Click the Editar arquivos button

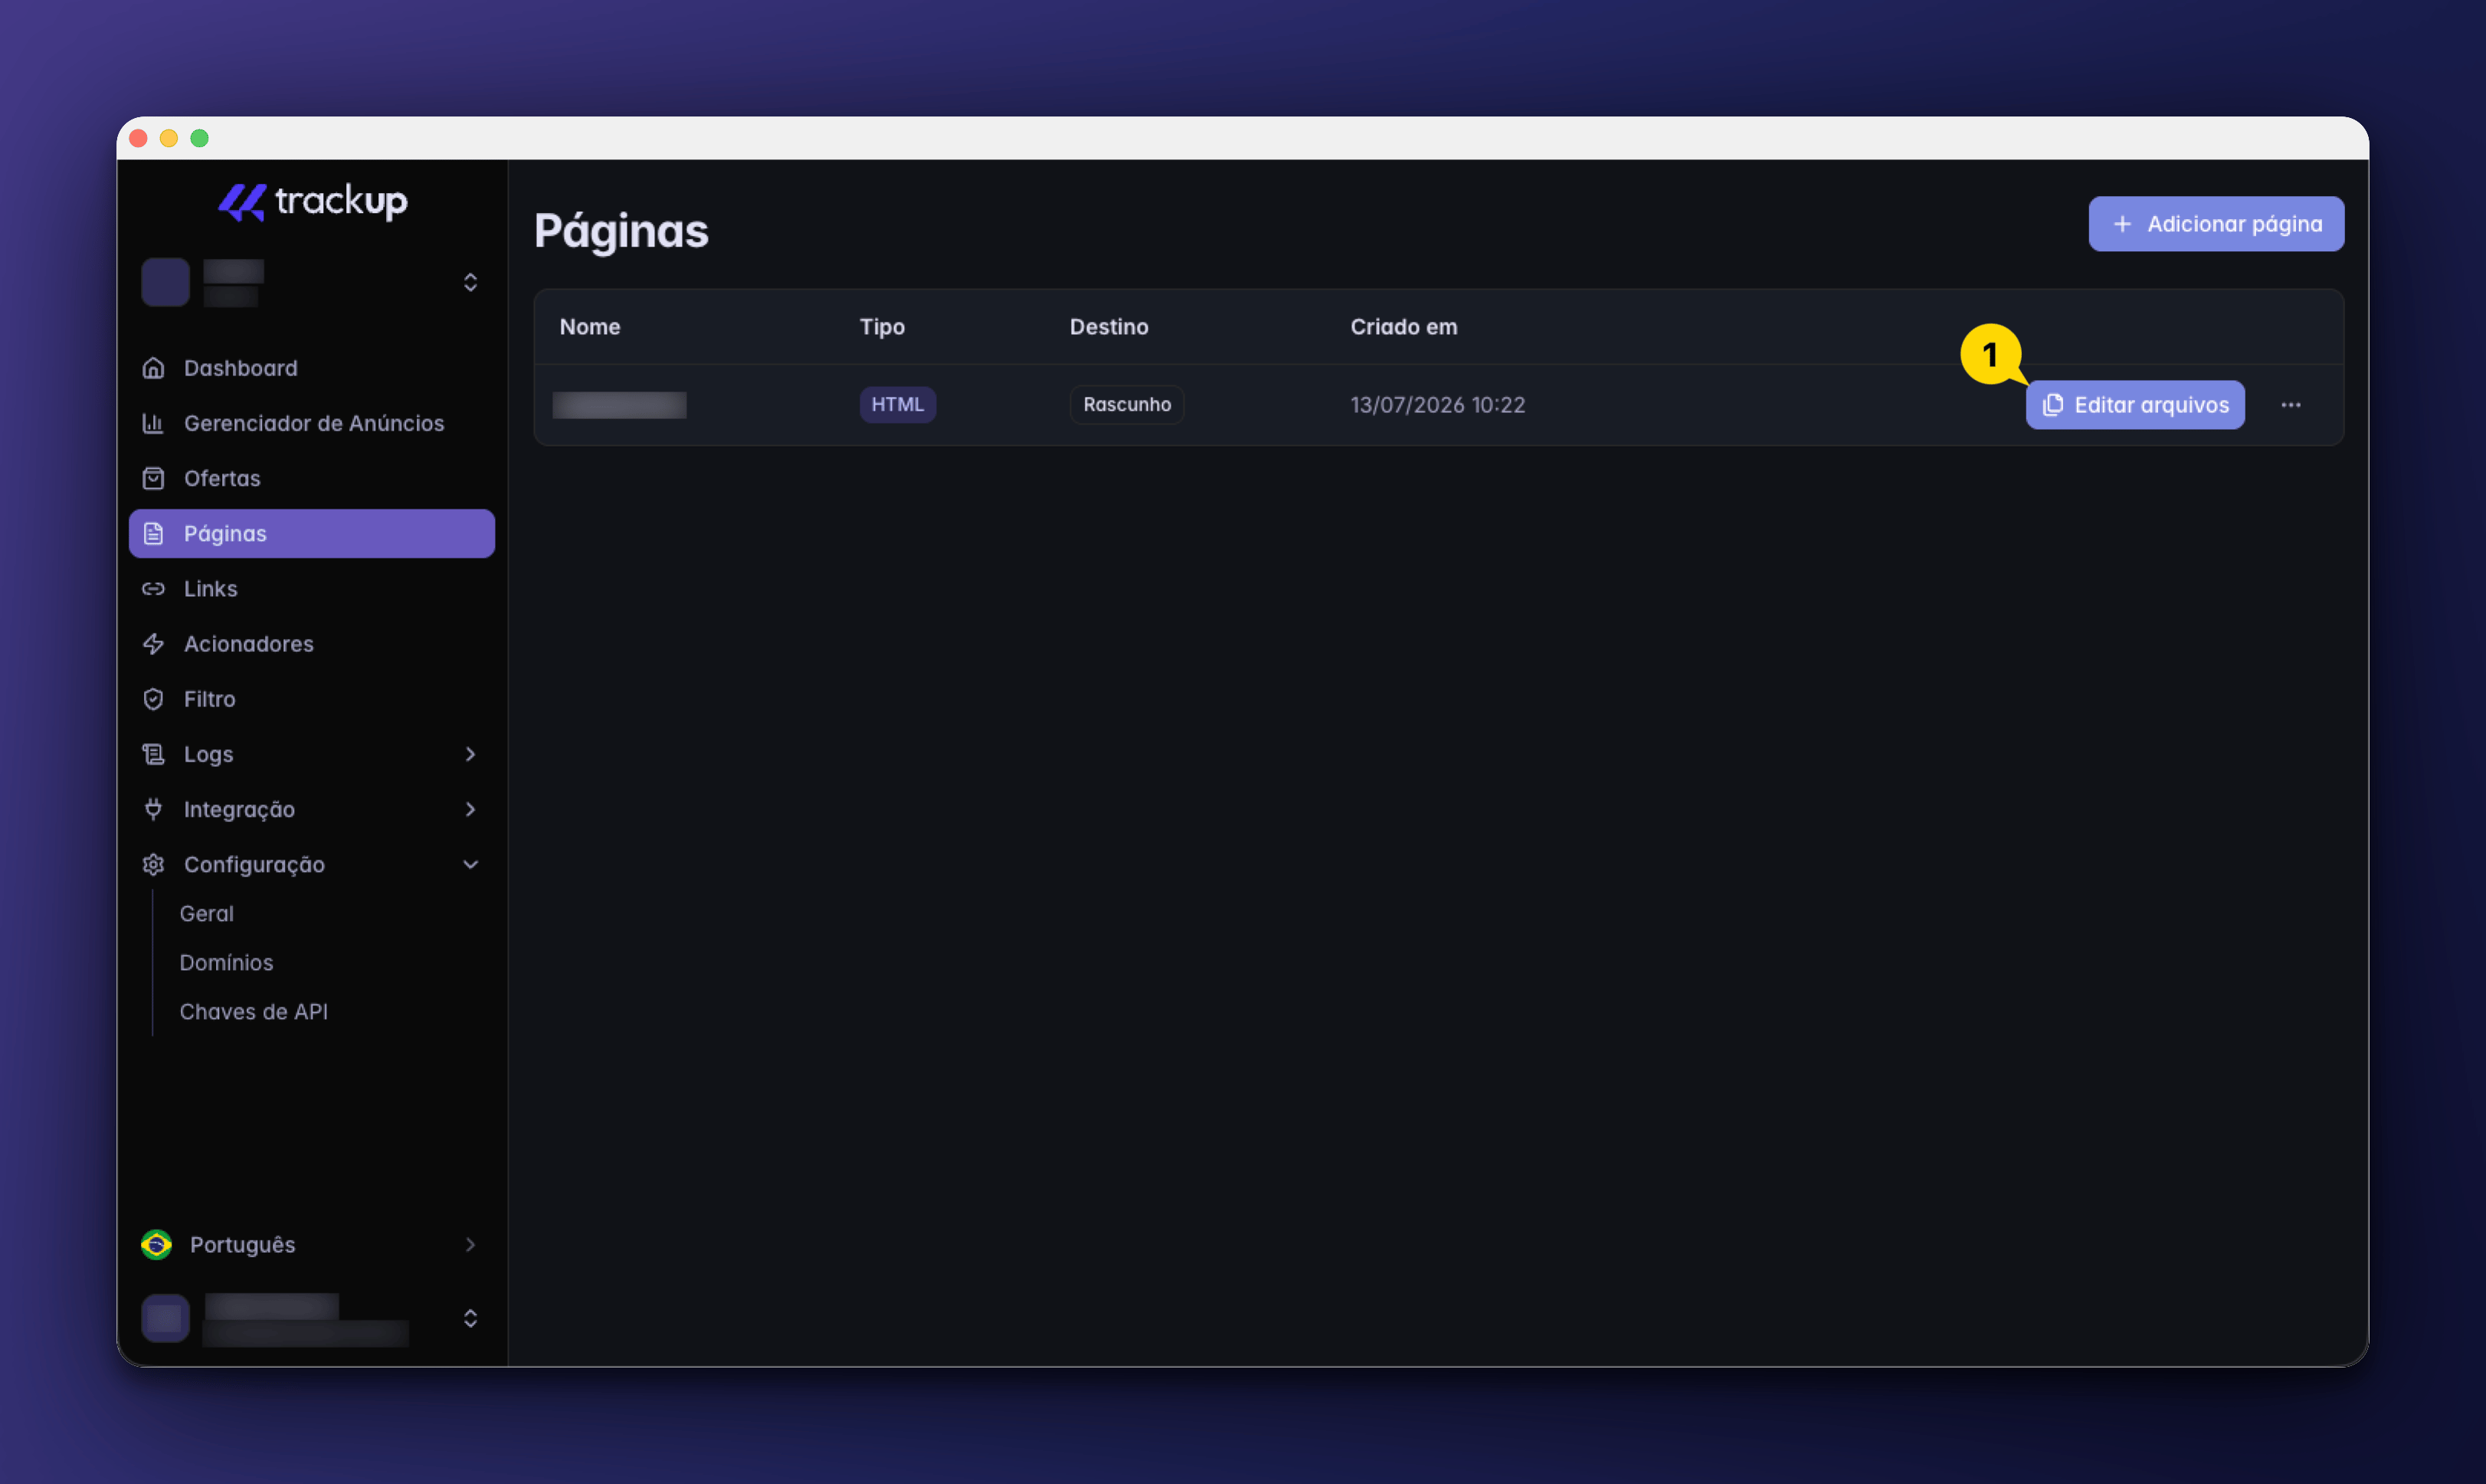coord(2135,405)
